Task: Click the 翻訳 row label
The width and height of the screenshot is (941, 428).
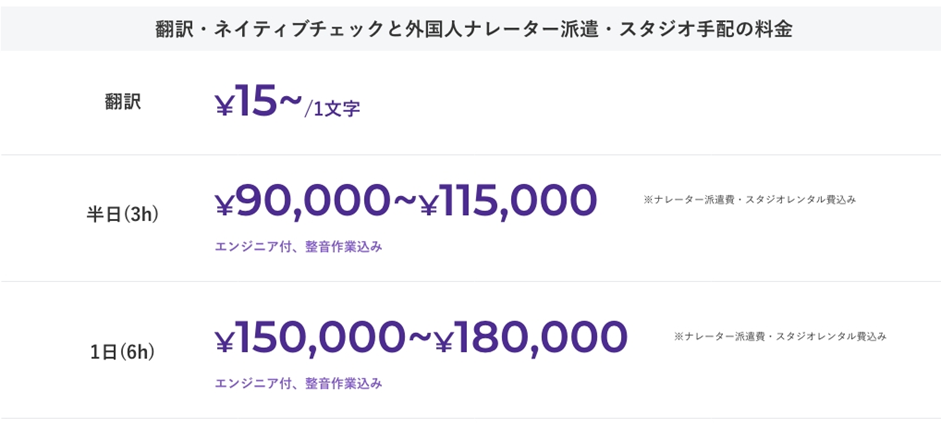Action: [123, 102]
